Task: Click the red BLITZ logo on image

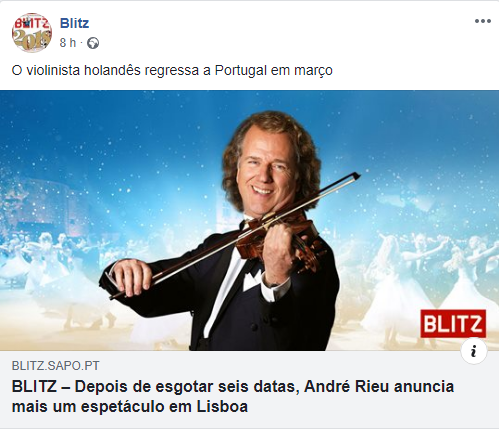Action: (x=453, y=323)
